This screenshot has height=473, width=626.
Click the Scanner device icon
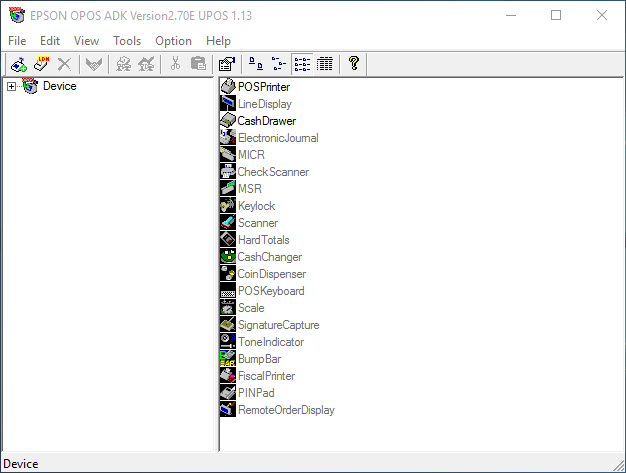228,223
